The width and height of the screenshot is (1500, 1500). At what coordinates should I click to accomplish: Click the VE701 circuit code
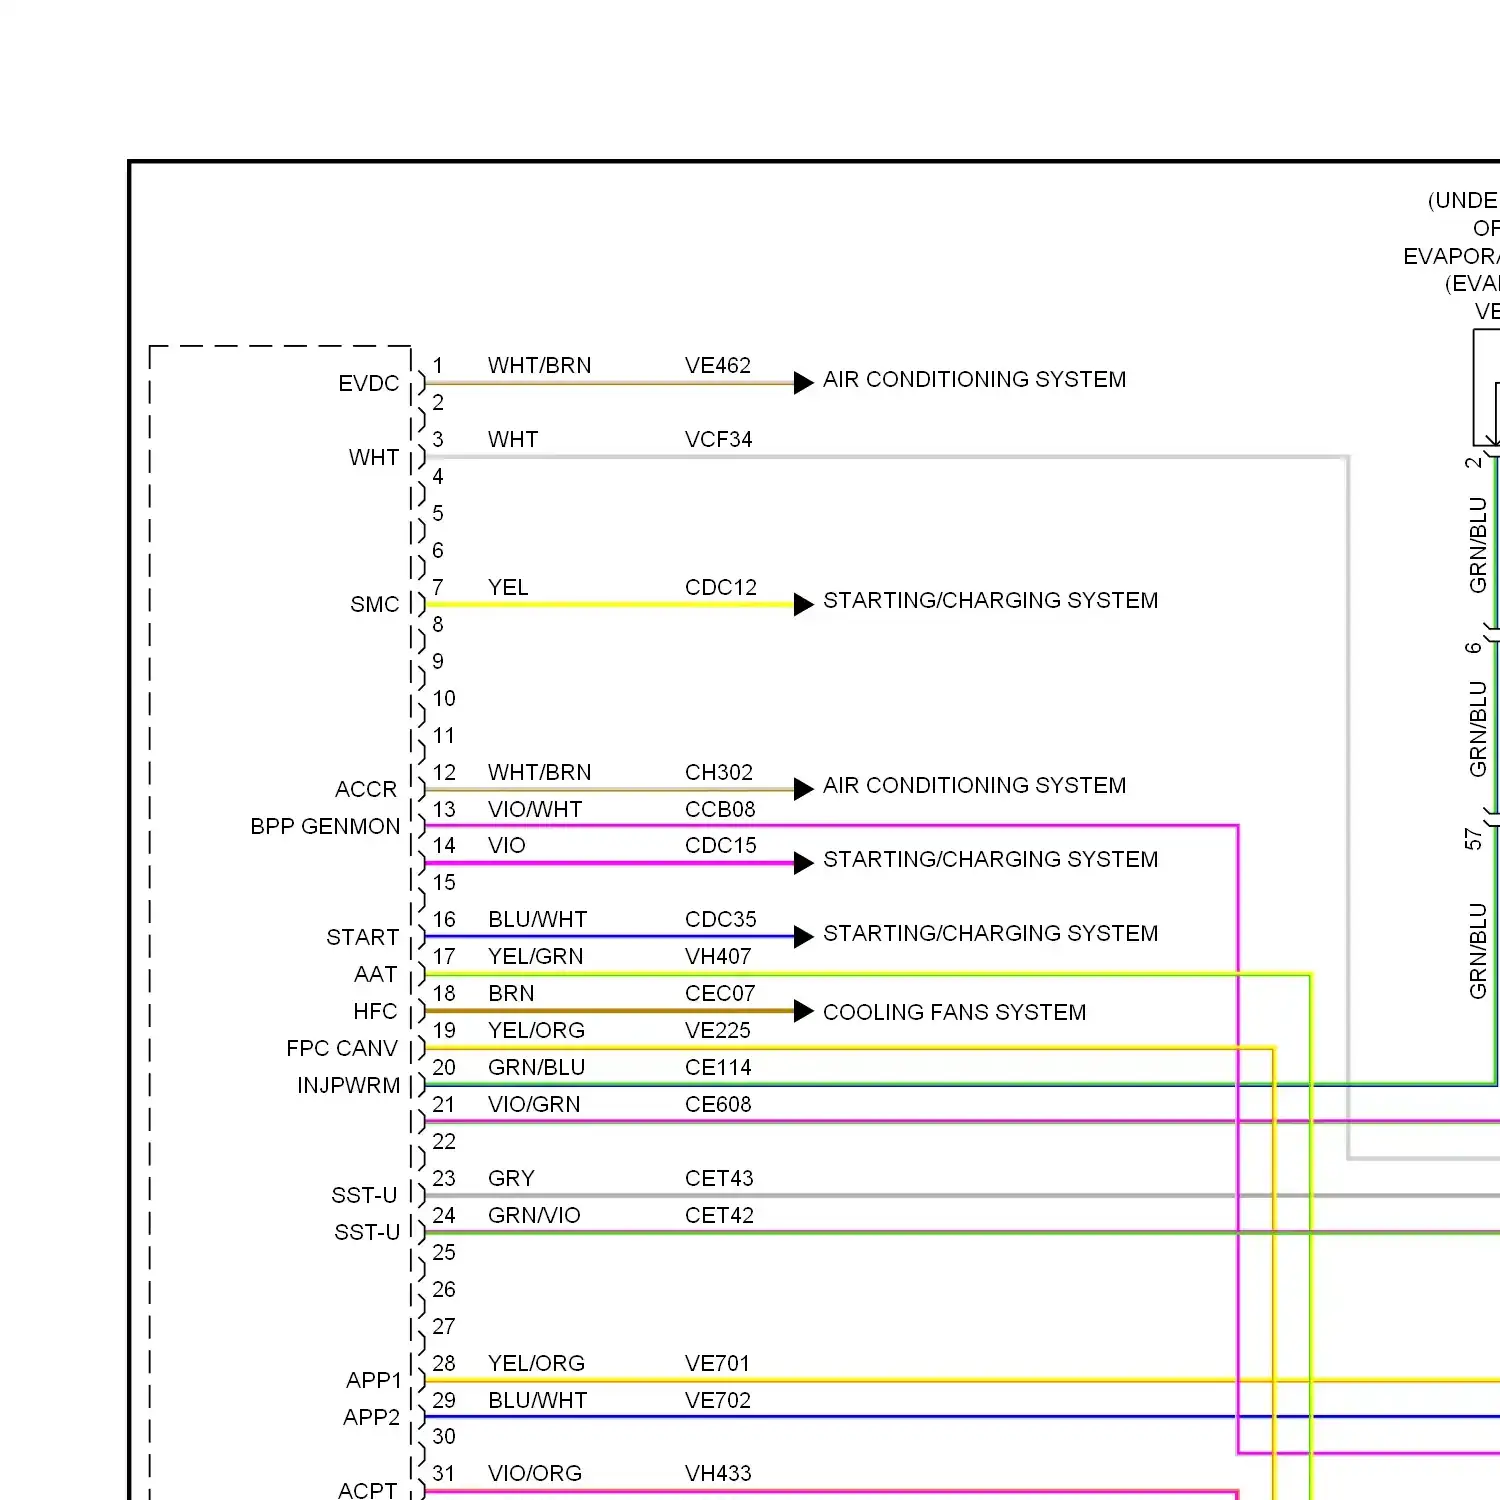coord(718,1364)
